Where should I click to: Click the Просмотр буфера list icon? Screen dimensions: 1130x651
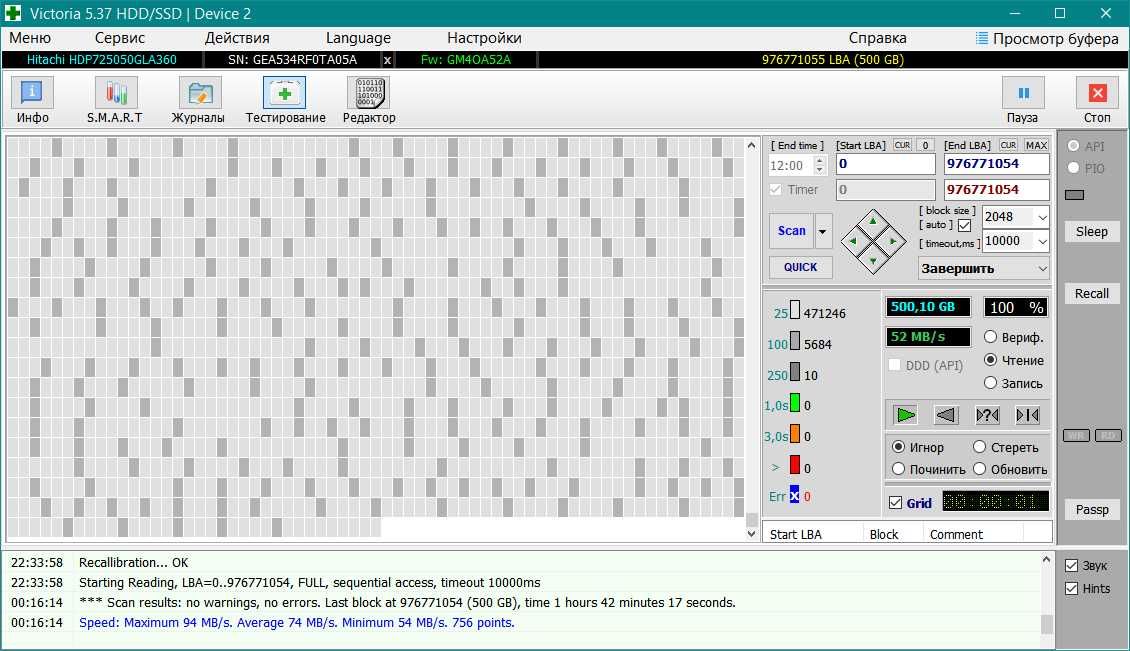tap(982, 38)
